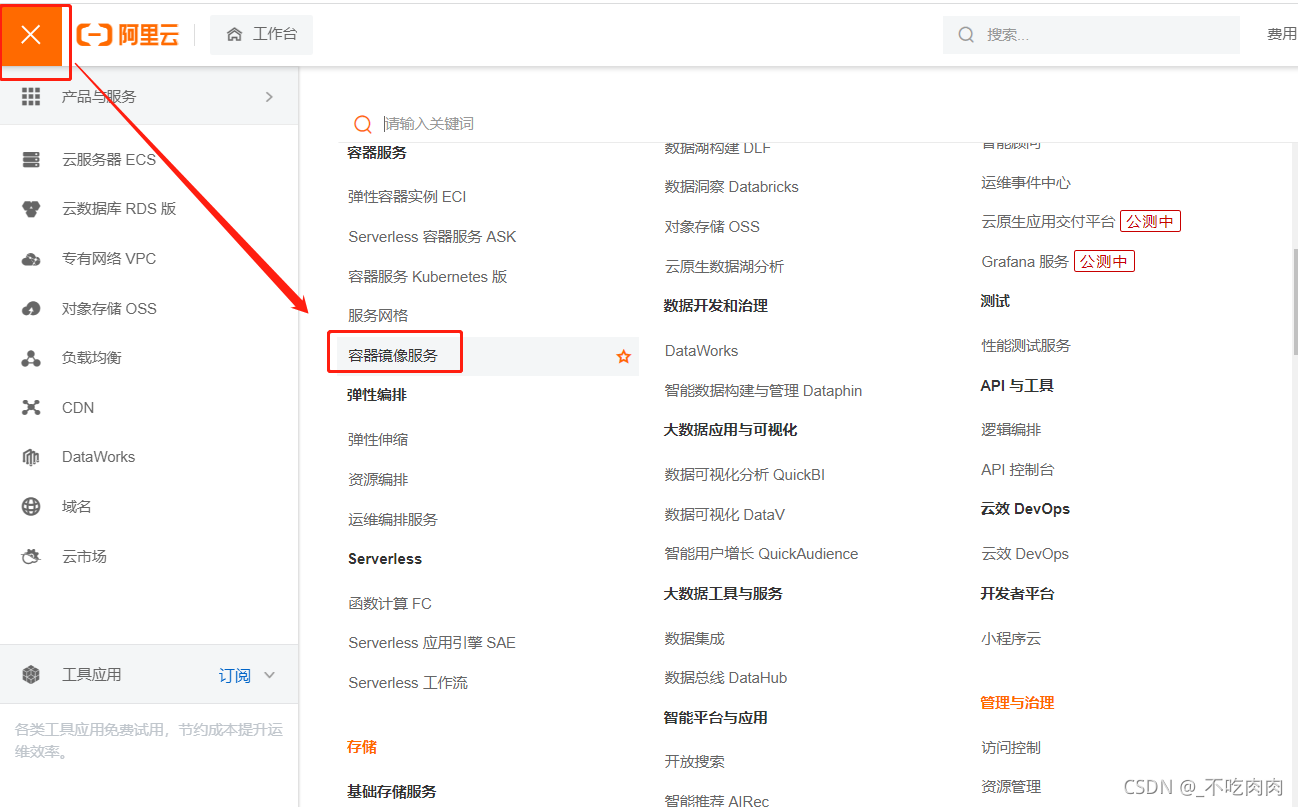Viewport: 1298px width, 807px height.
Task: Expand the 工具应用 dropdown chevron
Action: coord(269,675)
